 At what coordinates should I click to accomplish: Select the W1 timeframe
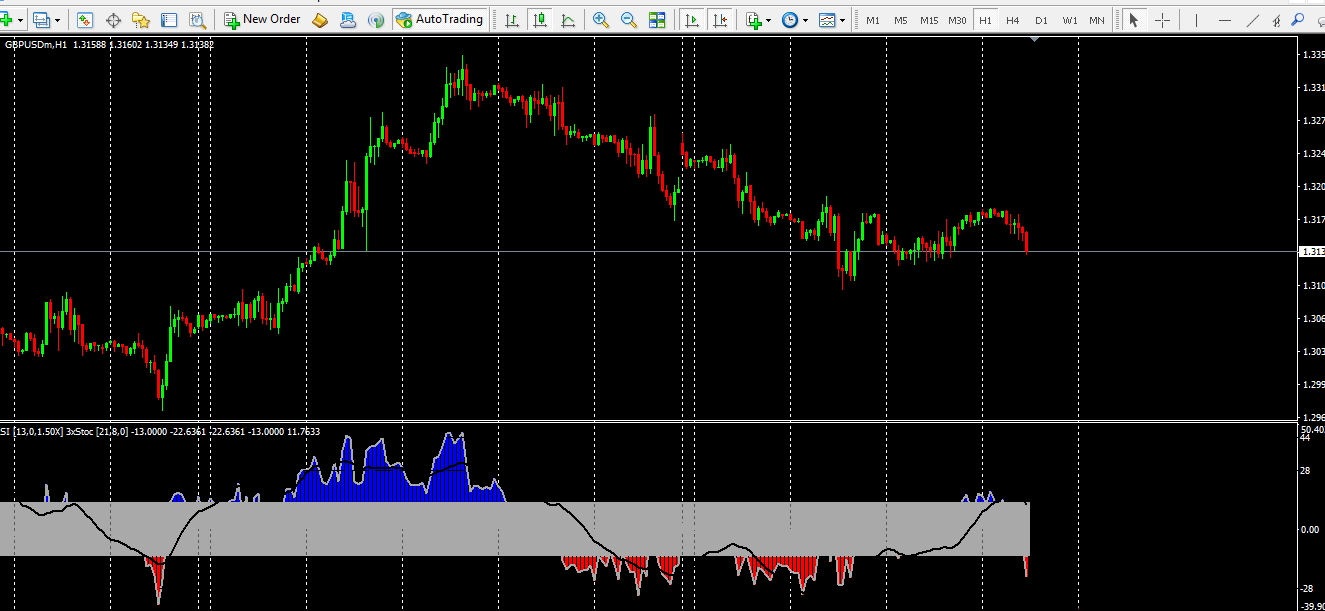pyautogui.click(x=1070, y=20)
